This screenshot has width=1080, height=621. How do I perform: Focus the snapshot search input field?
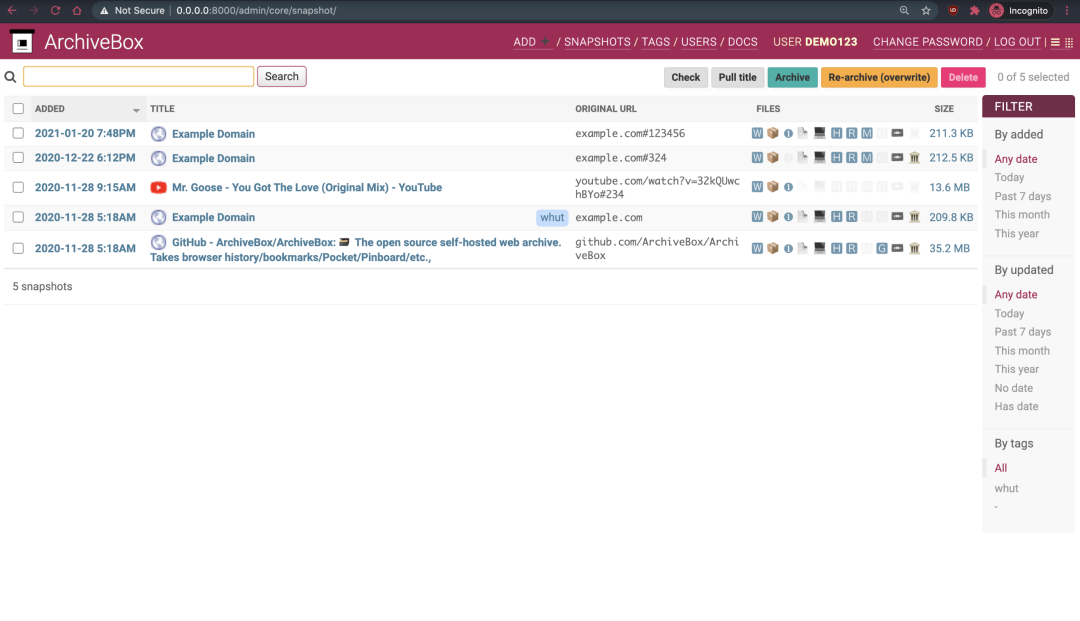click(138, 76)
